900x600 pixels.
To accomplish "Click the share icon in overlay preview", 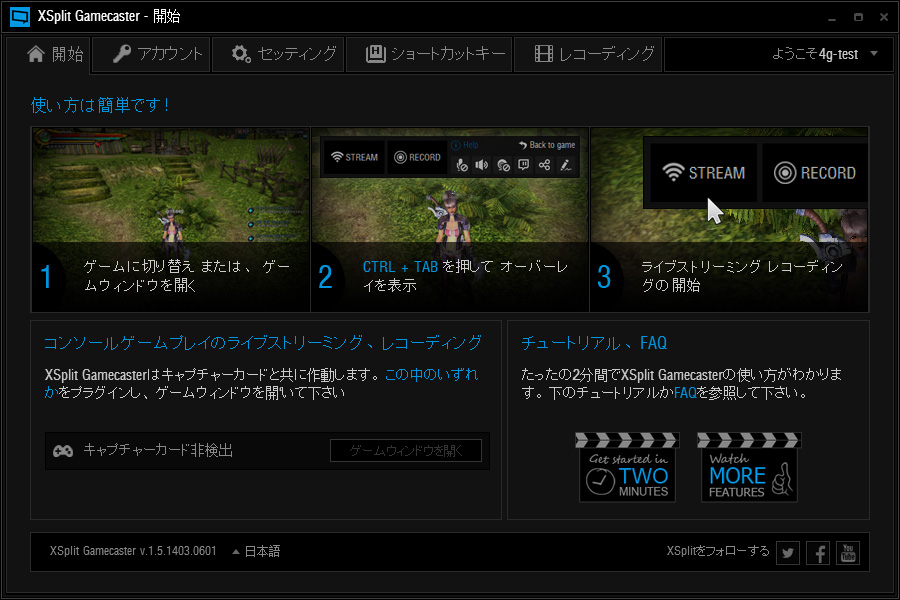I will (544, 165).
